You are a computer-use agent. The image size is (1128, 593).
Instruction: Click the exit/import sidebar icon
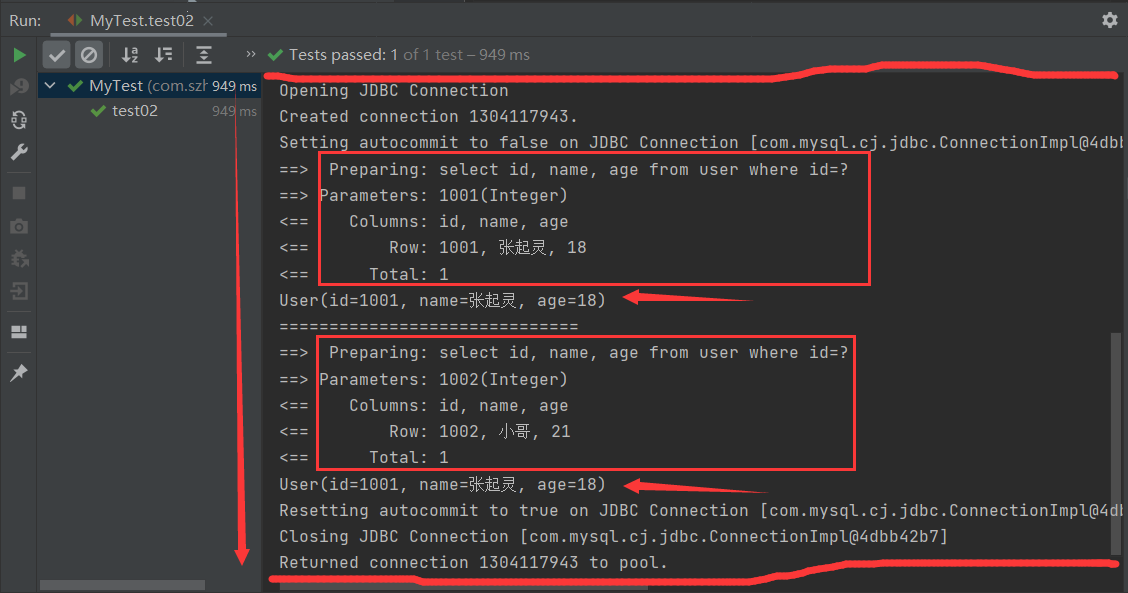[x=19, y=291]
